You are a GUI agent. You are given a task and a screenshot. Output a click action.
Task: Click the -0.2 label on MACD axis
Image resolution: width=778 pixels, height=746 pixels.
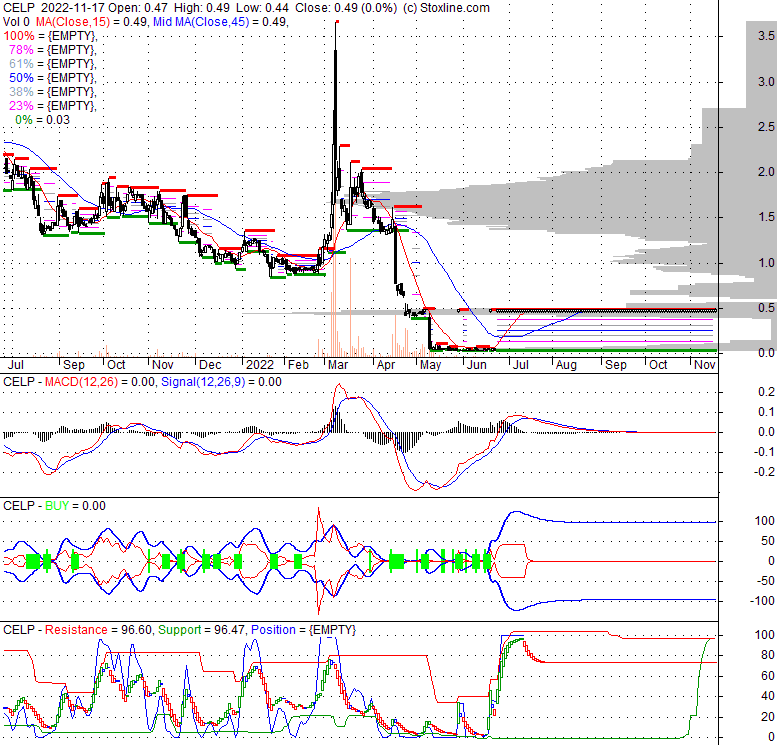(x=764, y=472)
